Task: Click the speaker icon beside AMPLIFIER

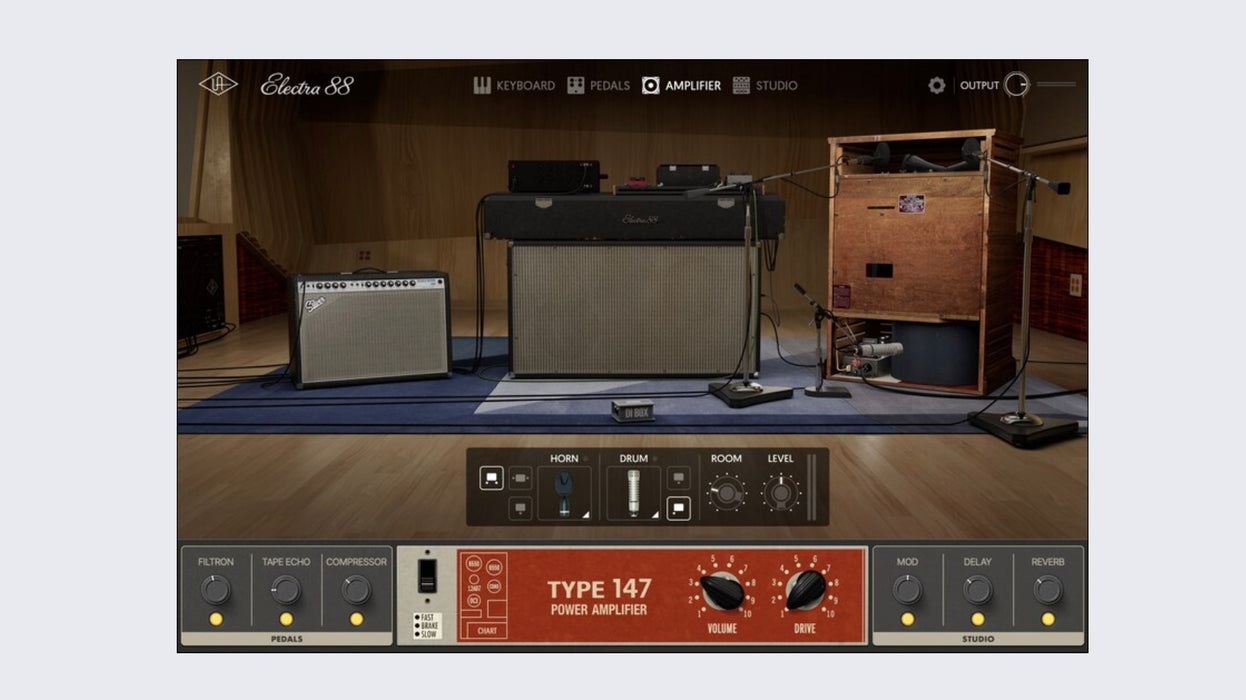Action: (651, 85)
